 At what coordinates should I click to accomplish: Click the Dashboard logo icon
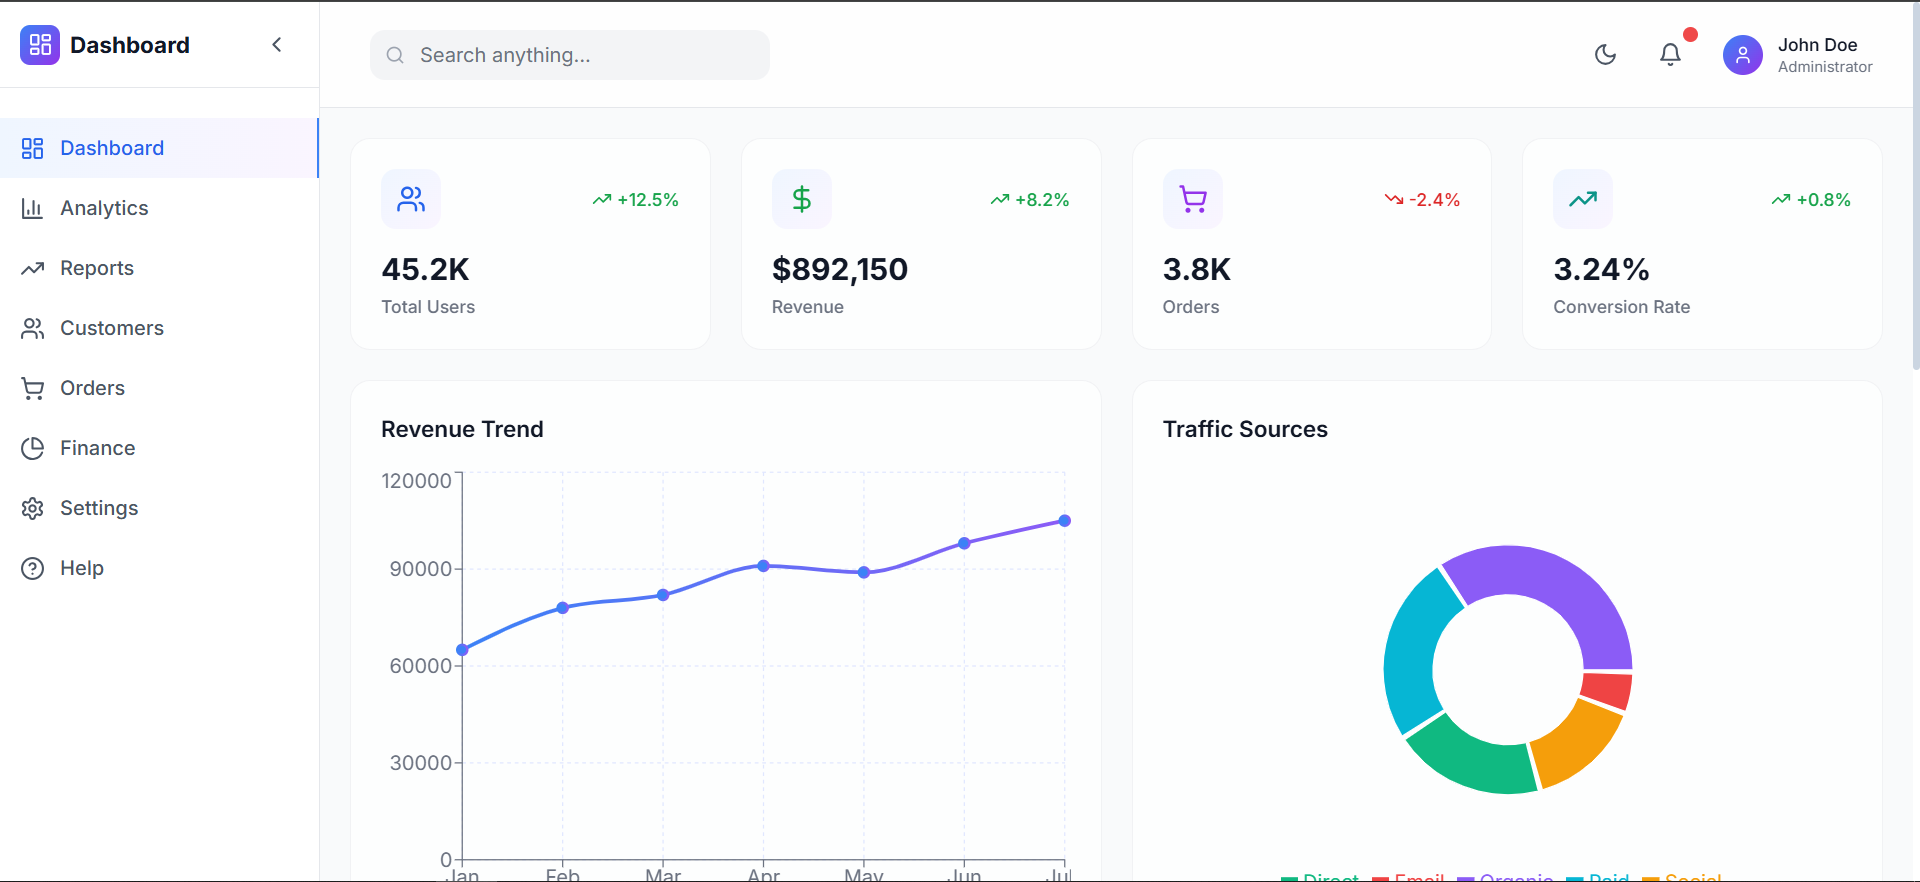click(40, 45)
